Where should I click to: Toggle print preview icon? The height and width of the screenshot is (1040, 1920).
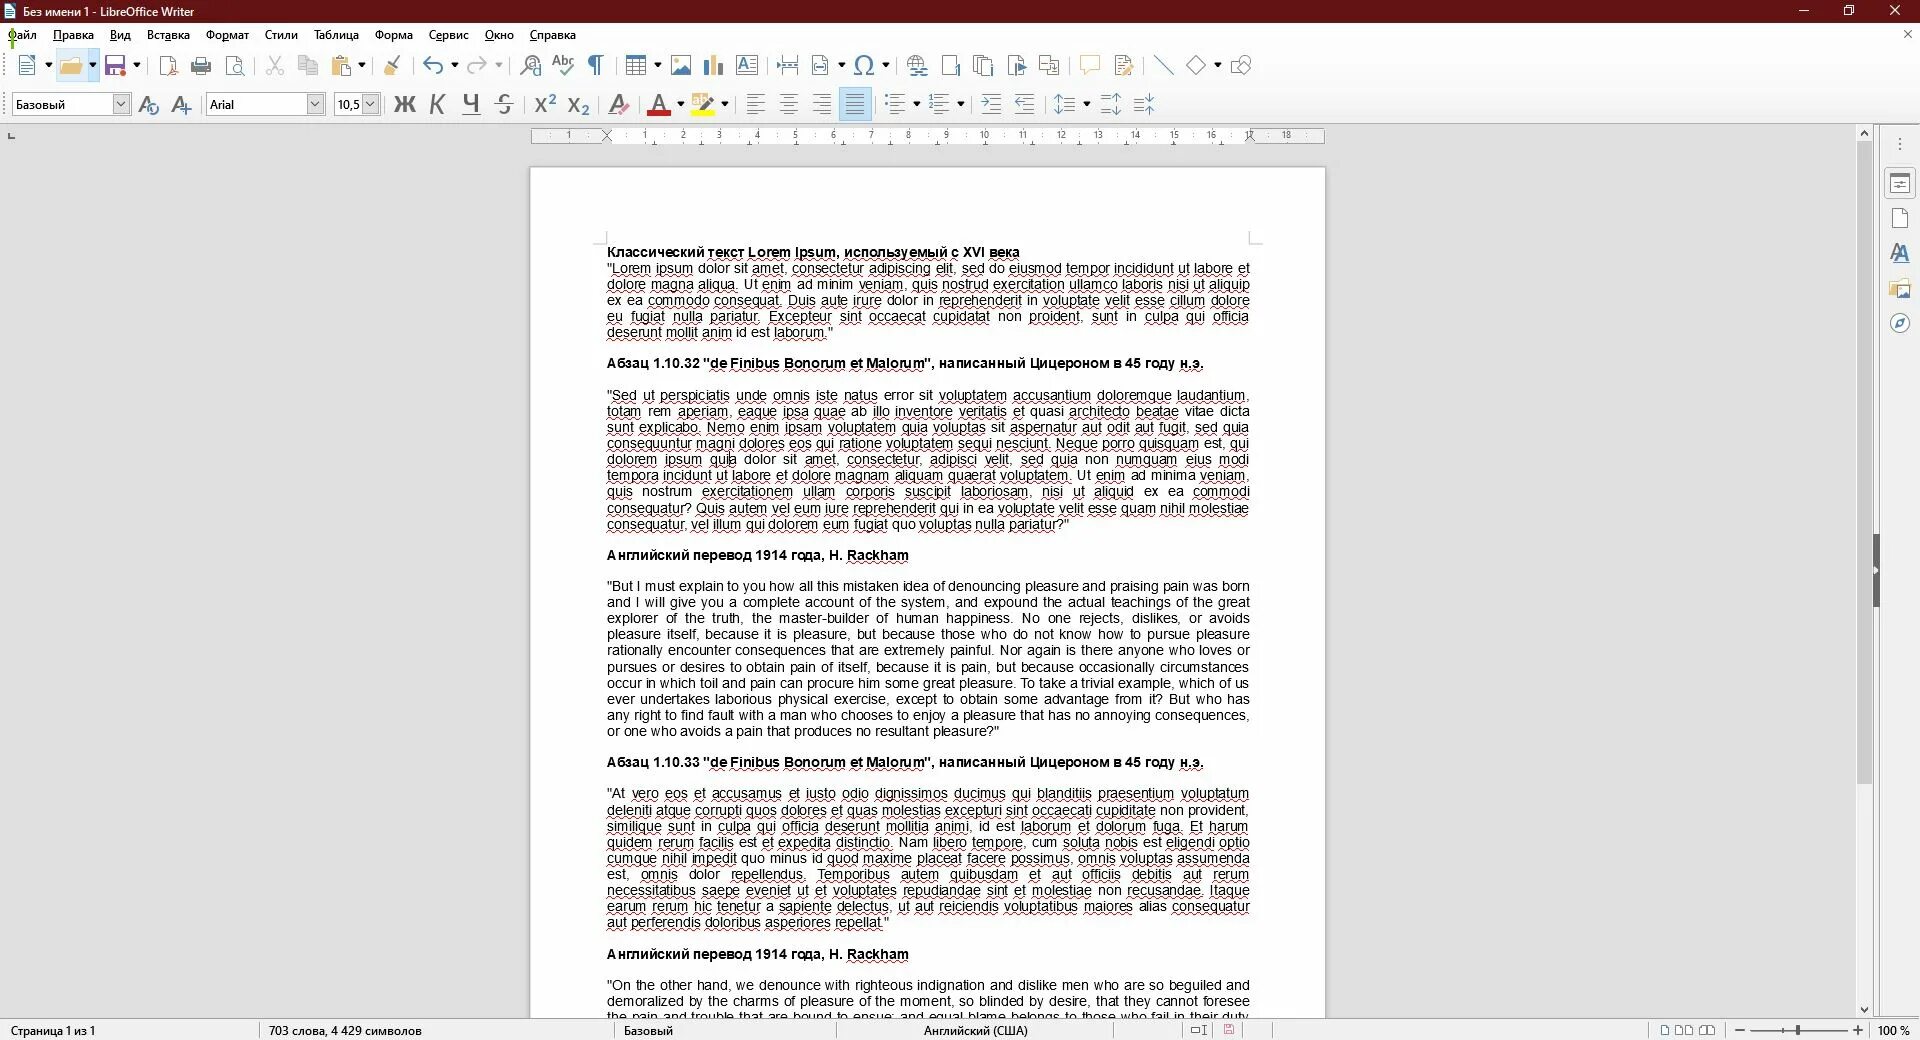pos(235,66)
